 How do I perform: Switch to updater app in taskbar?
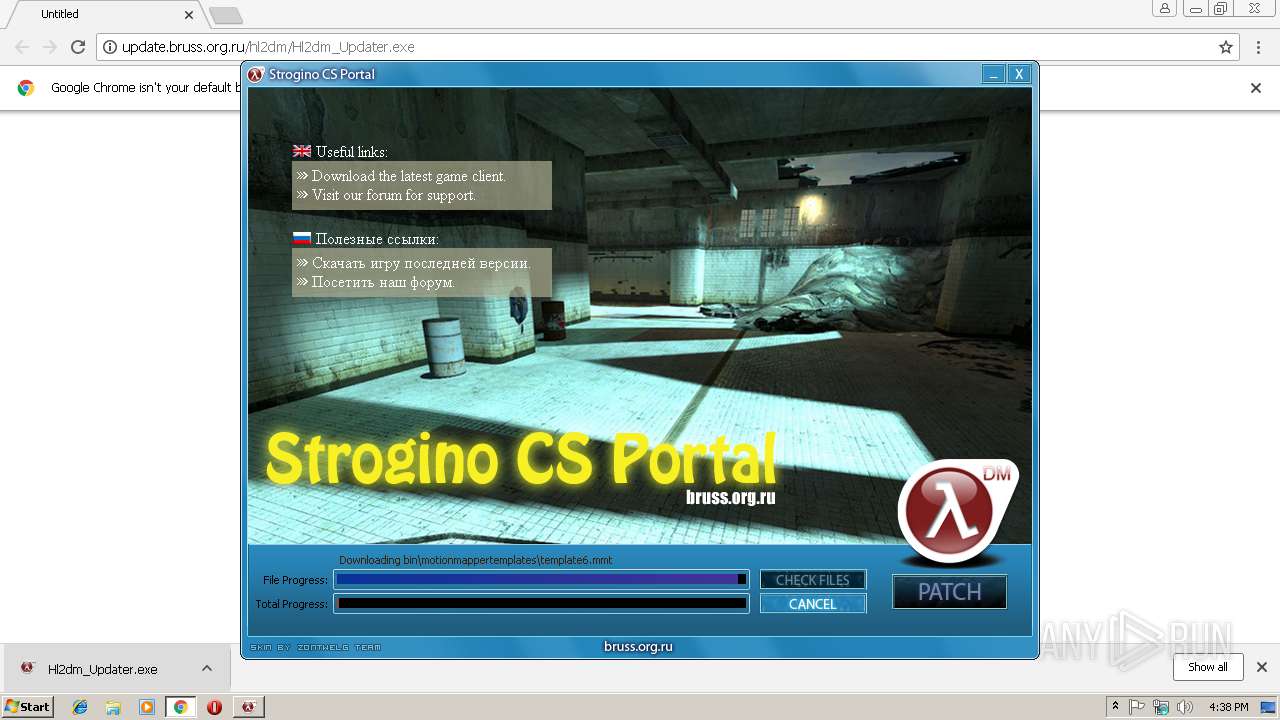[248, 707]
